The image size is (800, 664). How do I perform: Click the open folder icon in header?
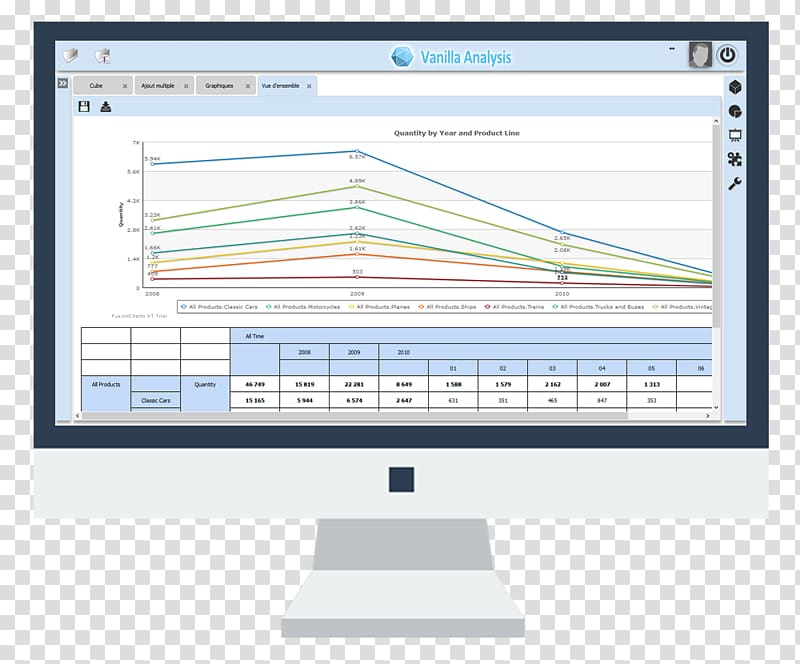click(x=71, y=55)
